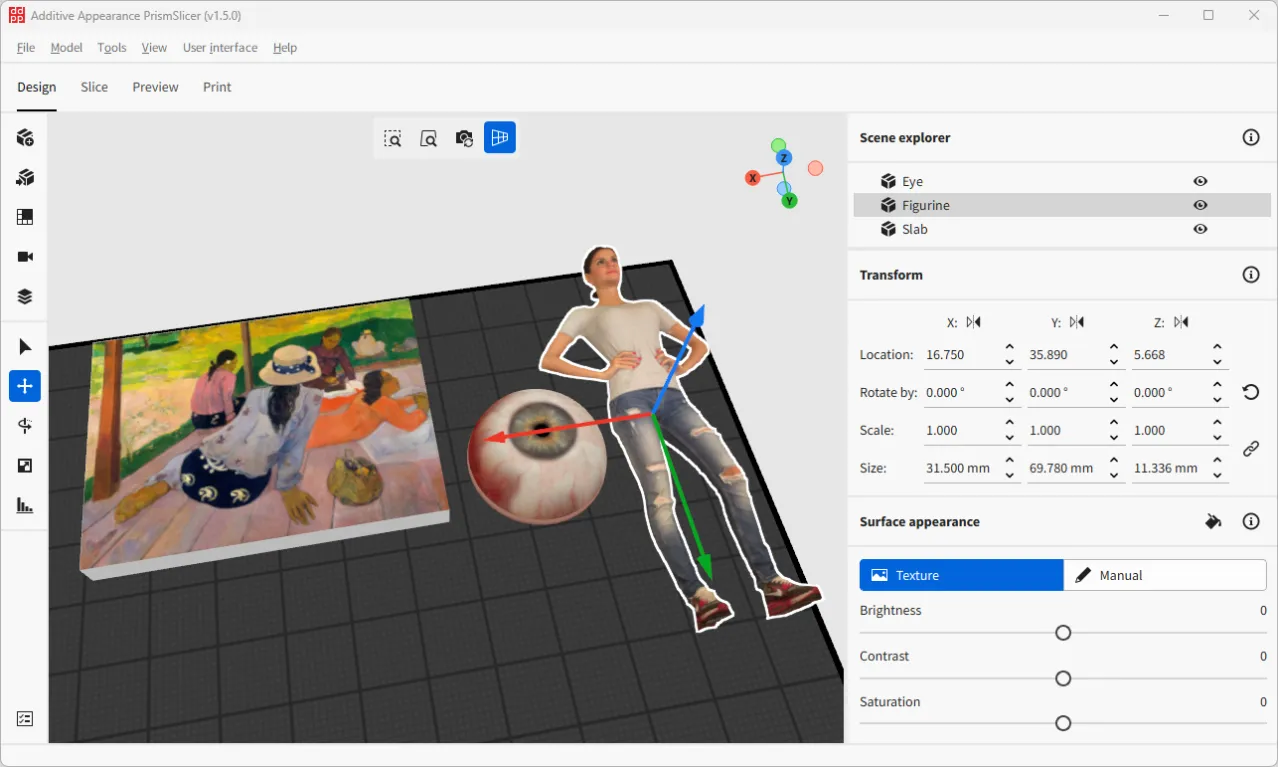
Task: Link uniform scaling with the chain icon
Action: click(1250, 448)
